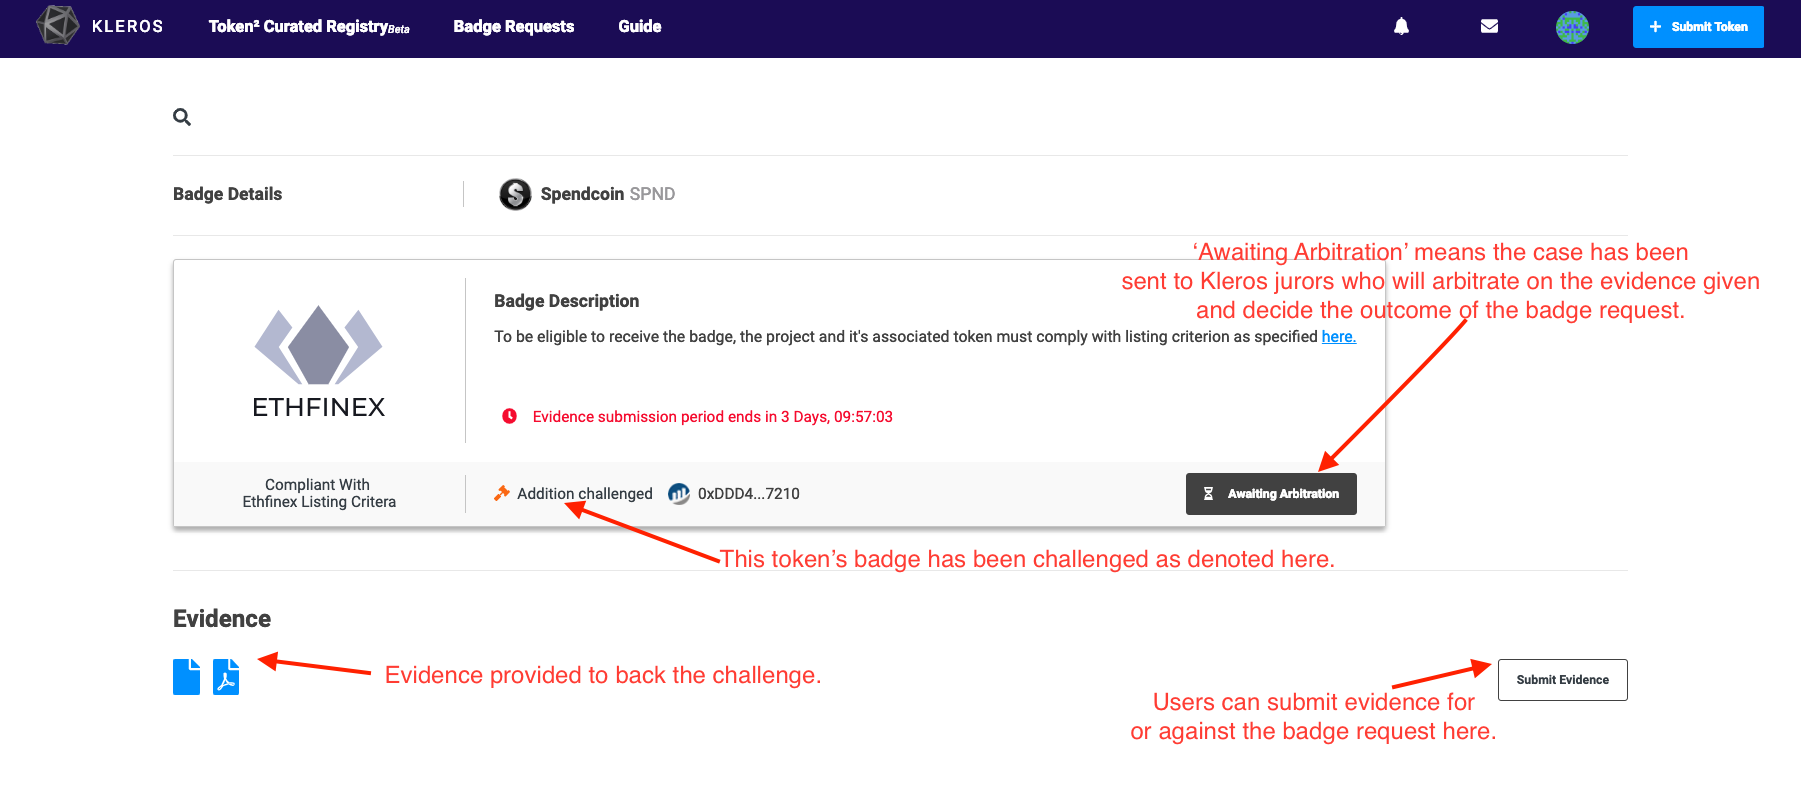Click the search magnifier icon

[182, 117]
